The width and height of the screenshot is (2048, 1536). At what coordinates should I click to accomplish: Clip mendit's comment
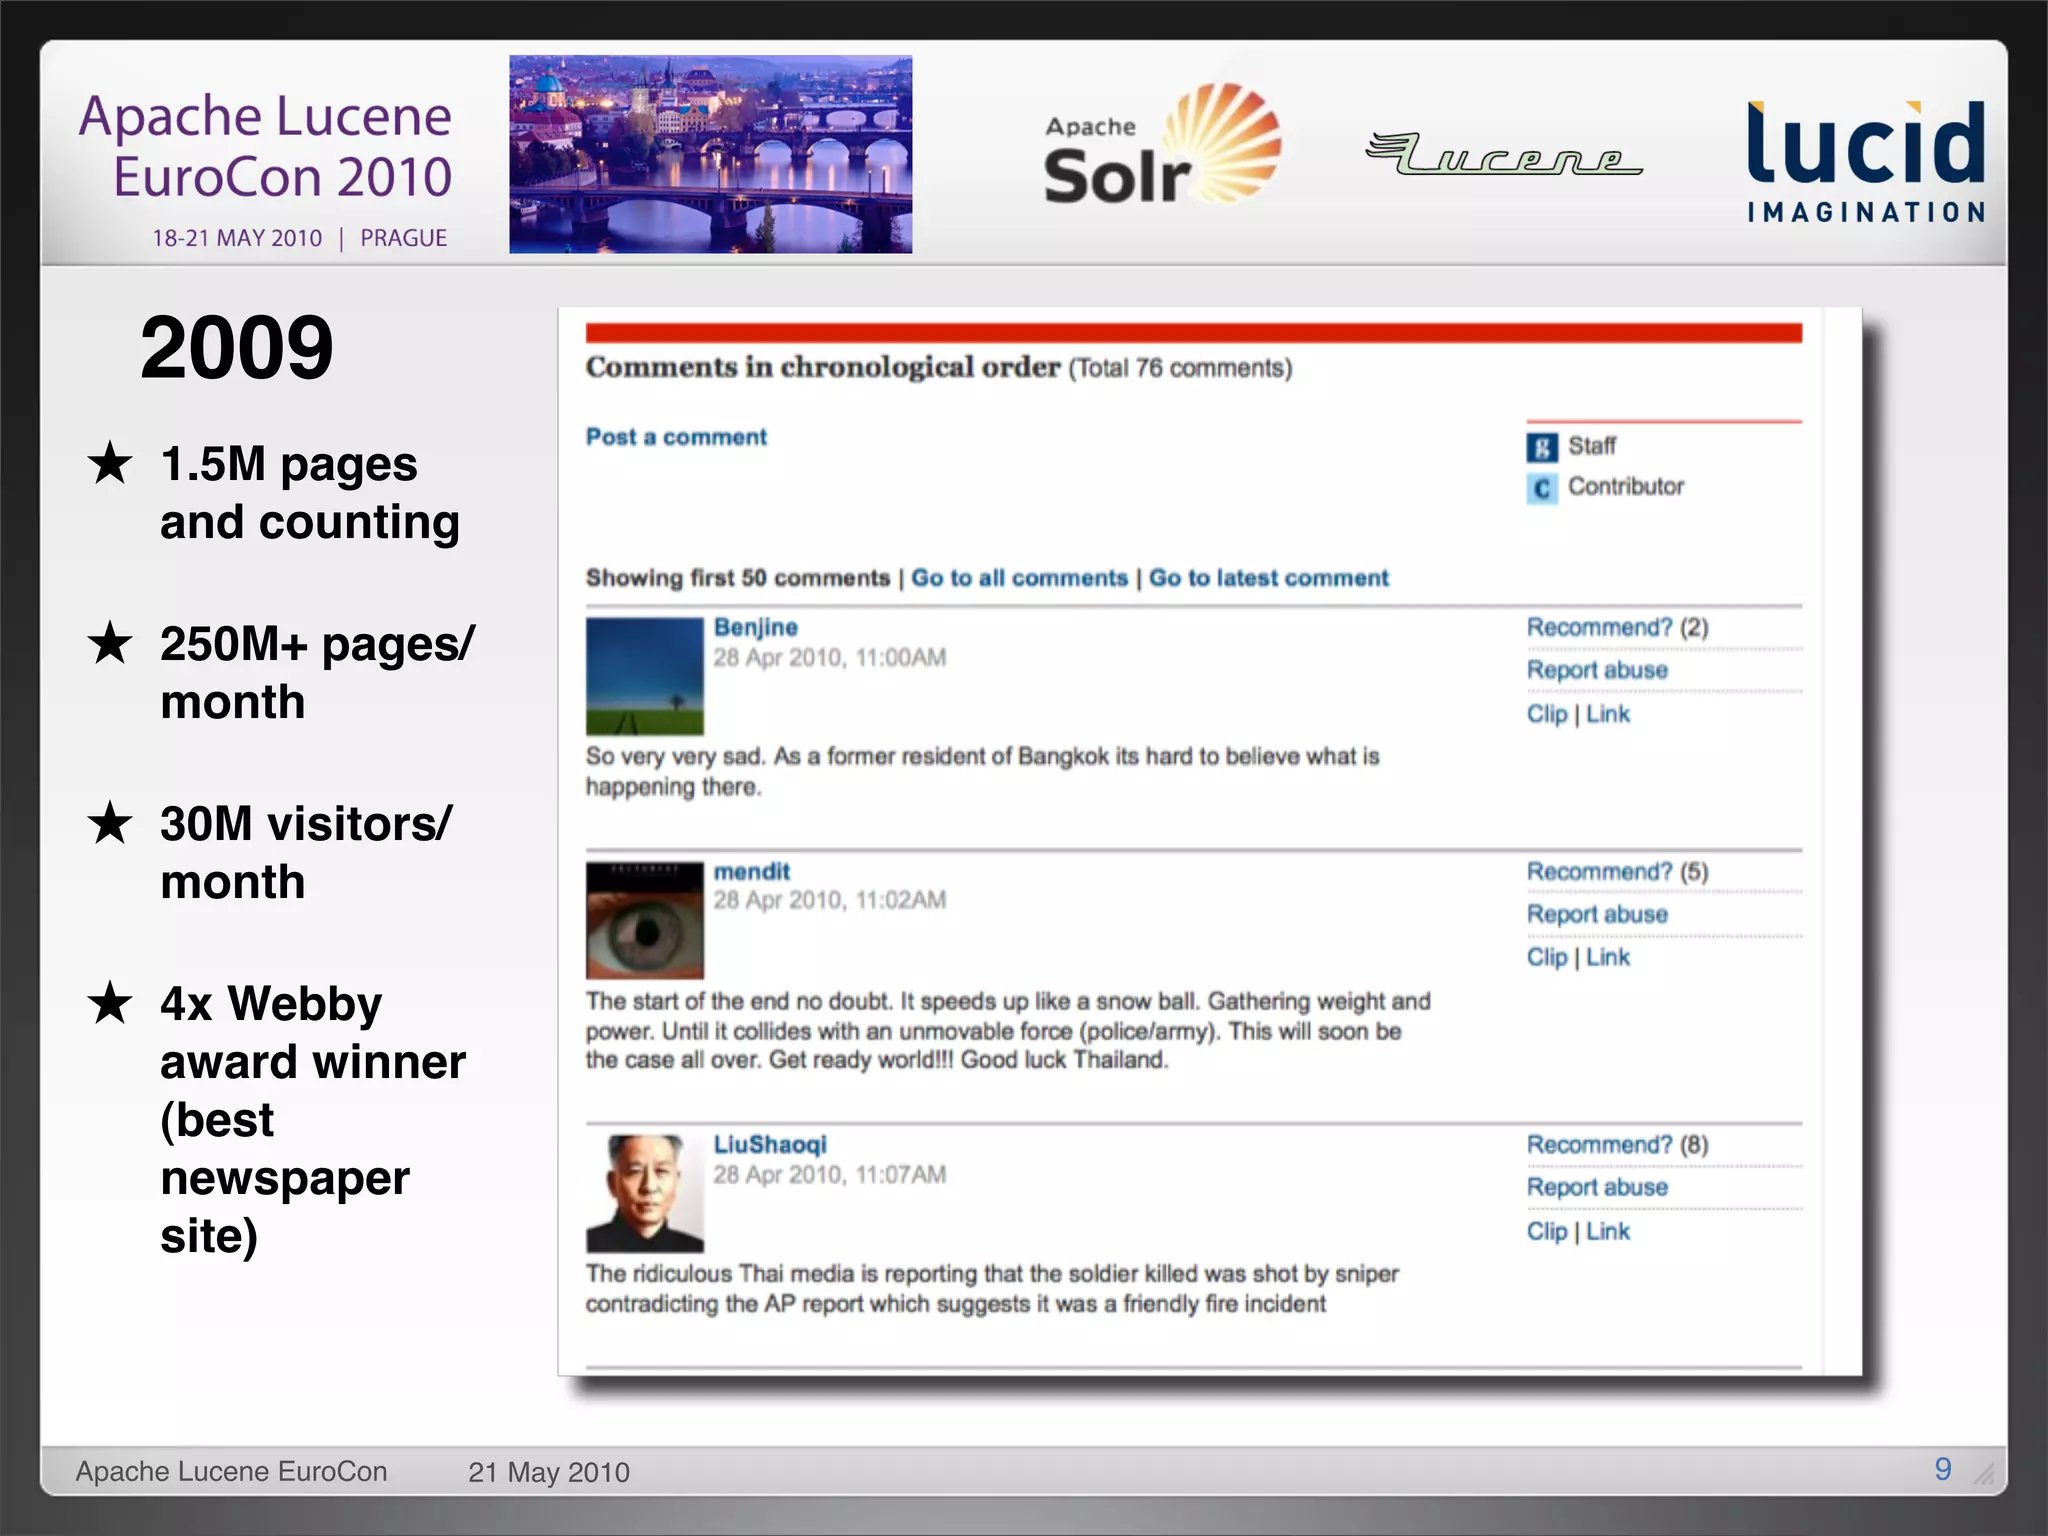pos(1547,957)
